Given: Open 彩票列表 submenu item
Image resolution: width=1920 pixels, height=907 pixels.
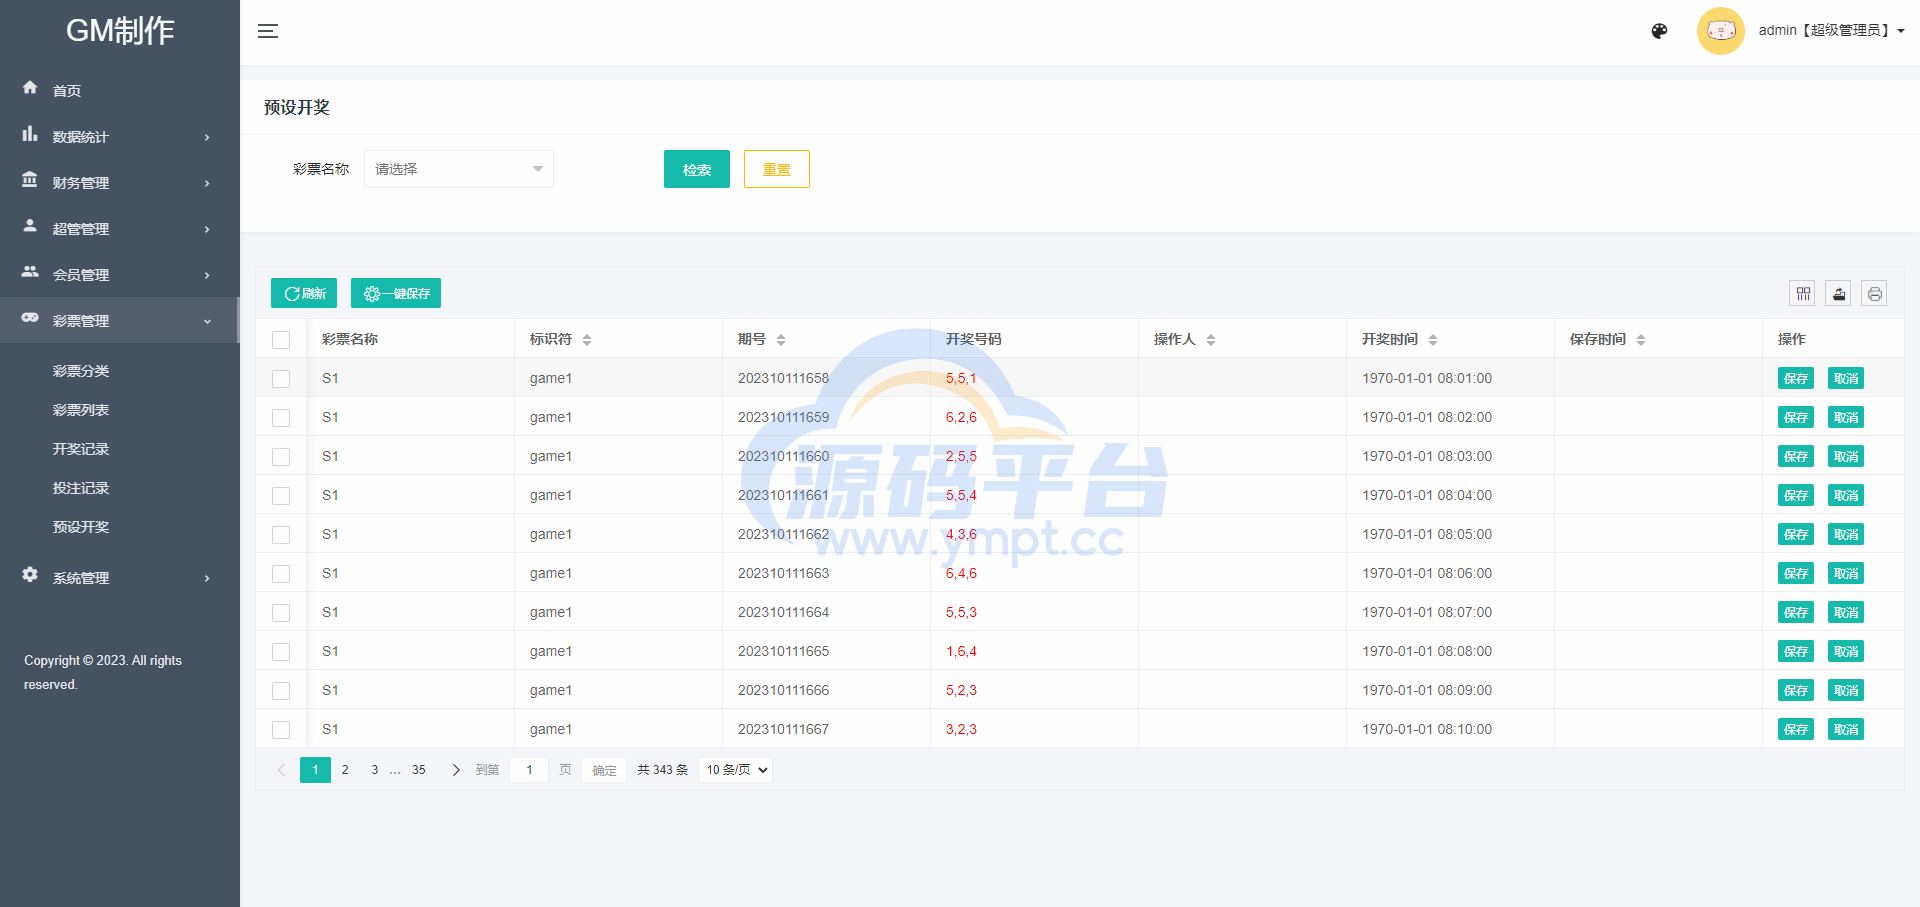Looking at the screenshot, I should [x=81, y=410].
